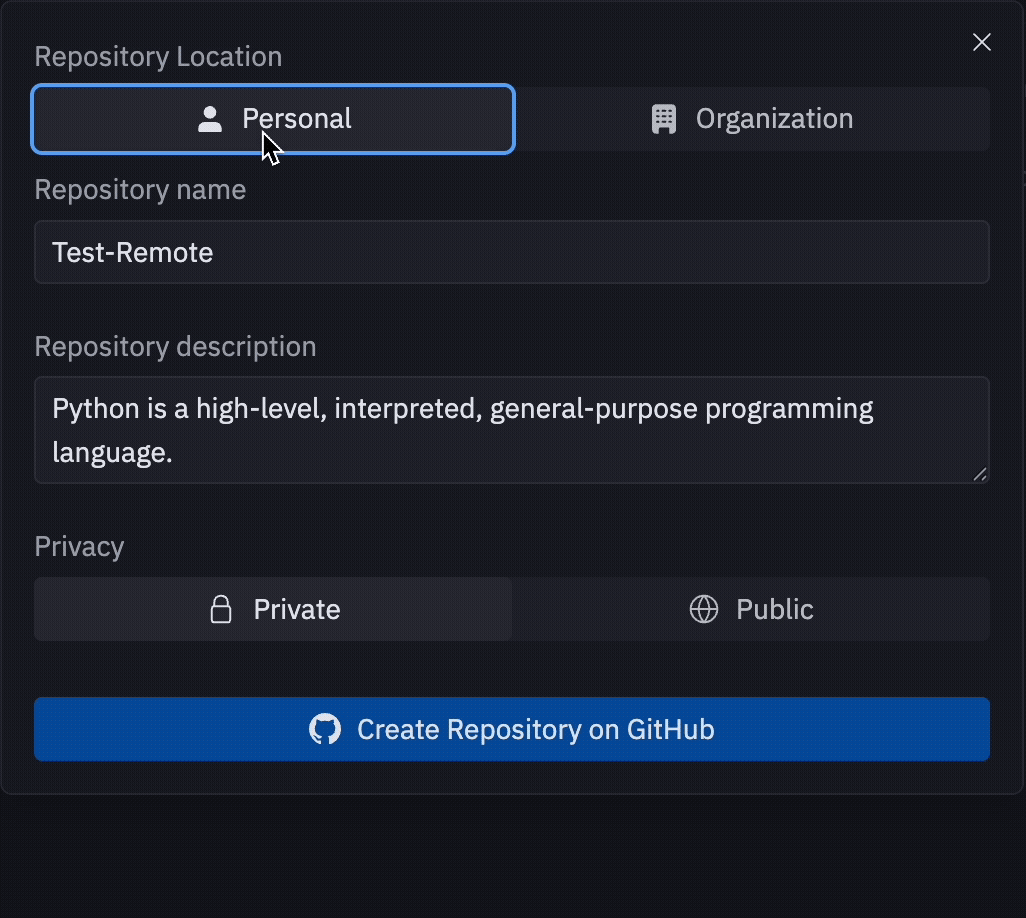Image resolution: width=1026 pixels, height=918 pixels.
Task: Focus the Repository name input field
Action: pyautogui.click(x=600, y=252)
